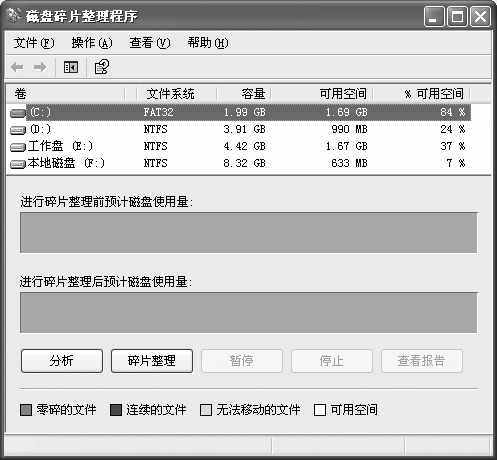Sort by the 卷 column header

(x=66, y=94)
